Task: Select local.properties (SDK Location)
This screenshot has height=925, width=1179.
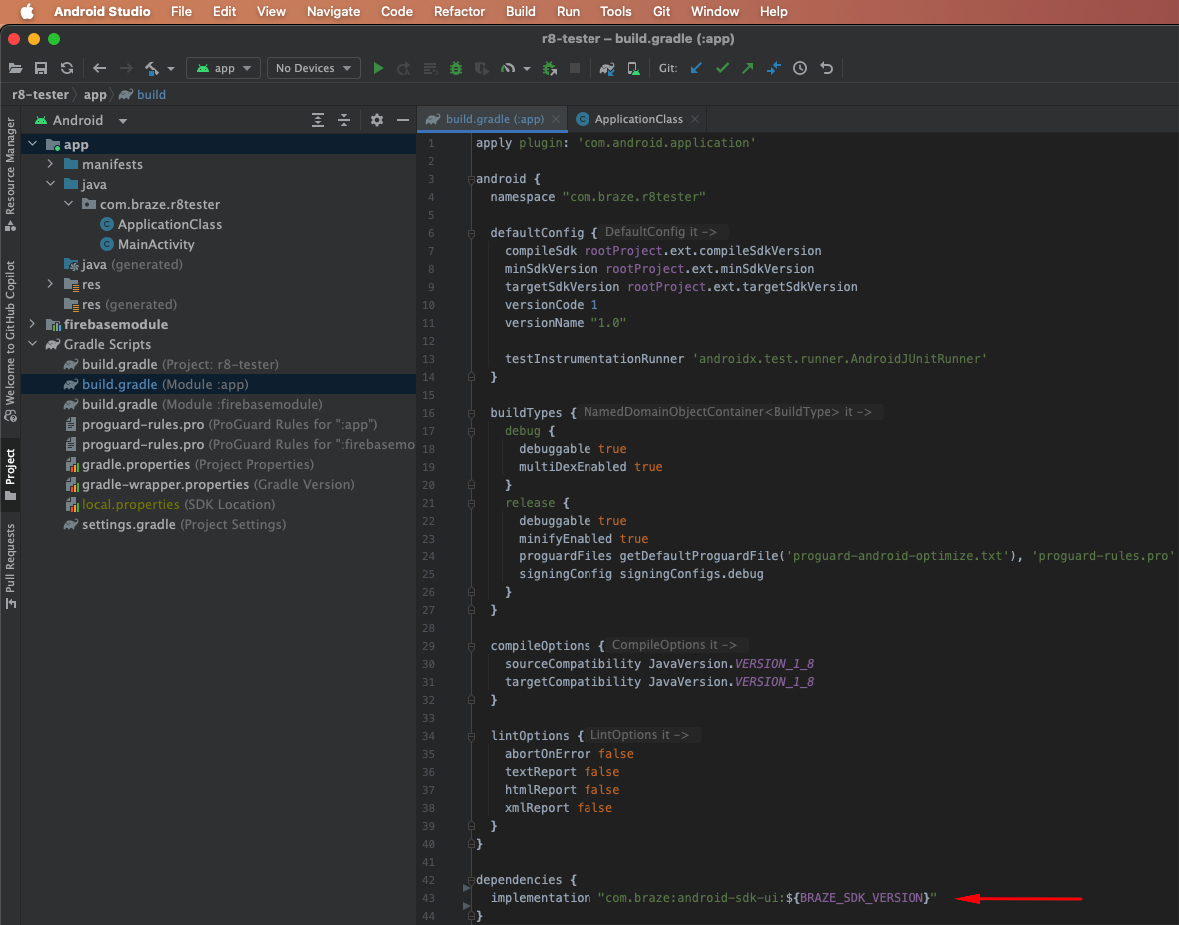Action: point(178,505)
